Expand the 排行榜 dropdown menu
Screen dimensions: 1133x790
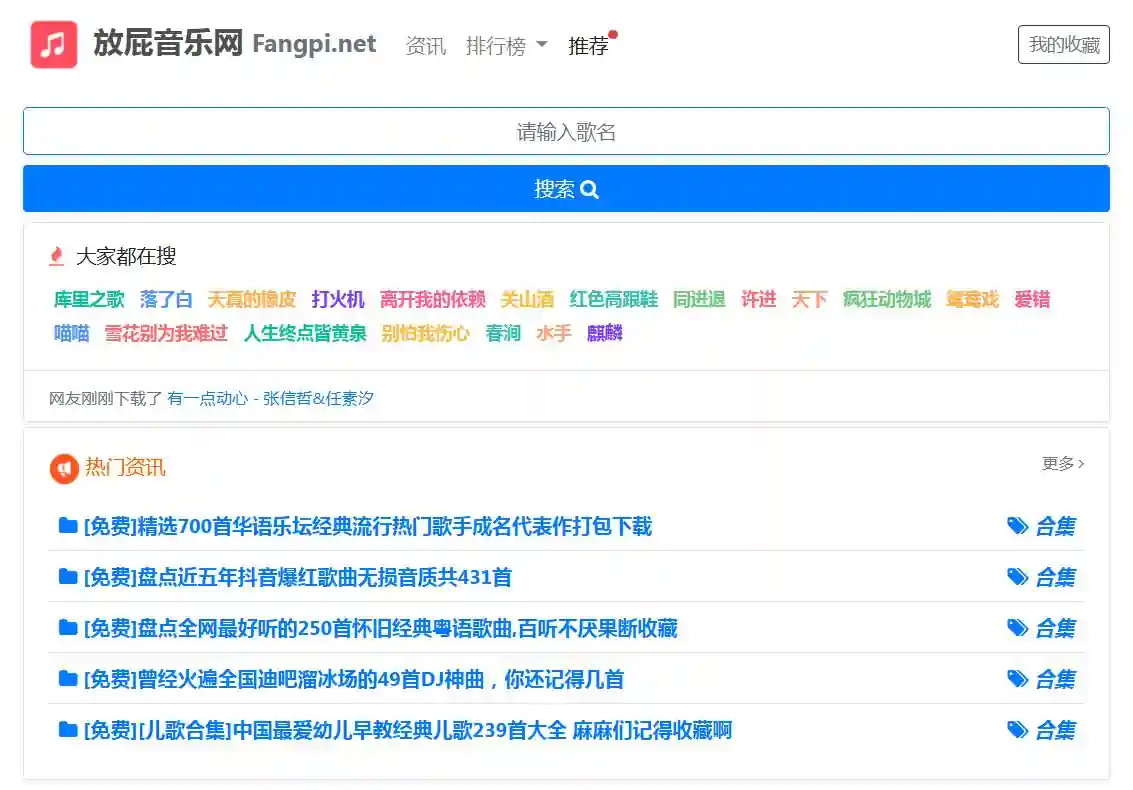point(506,46)
